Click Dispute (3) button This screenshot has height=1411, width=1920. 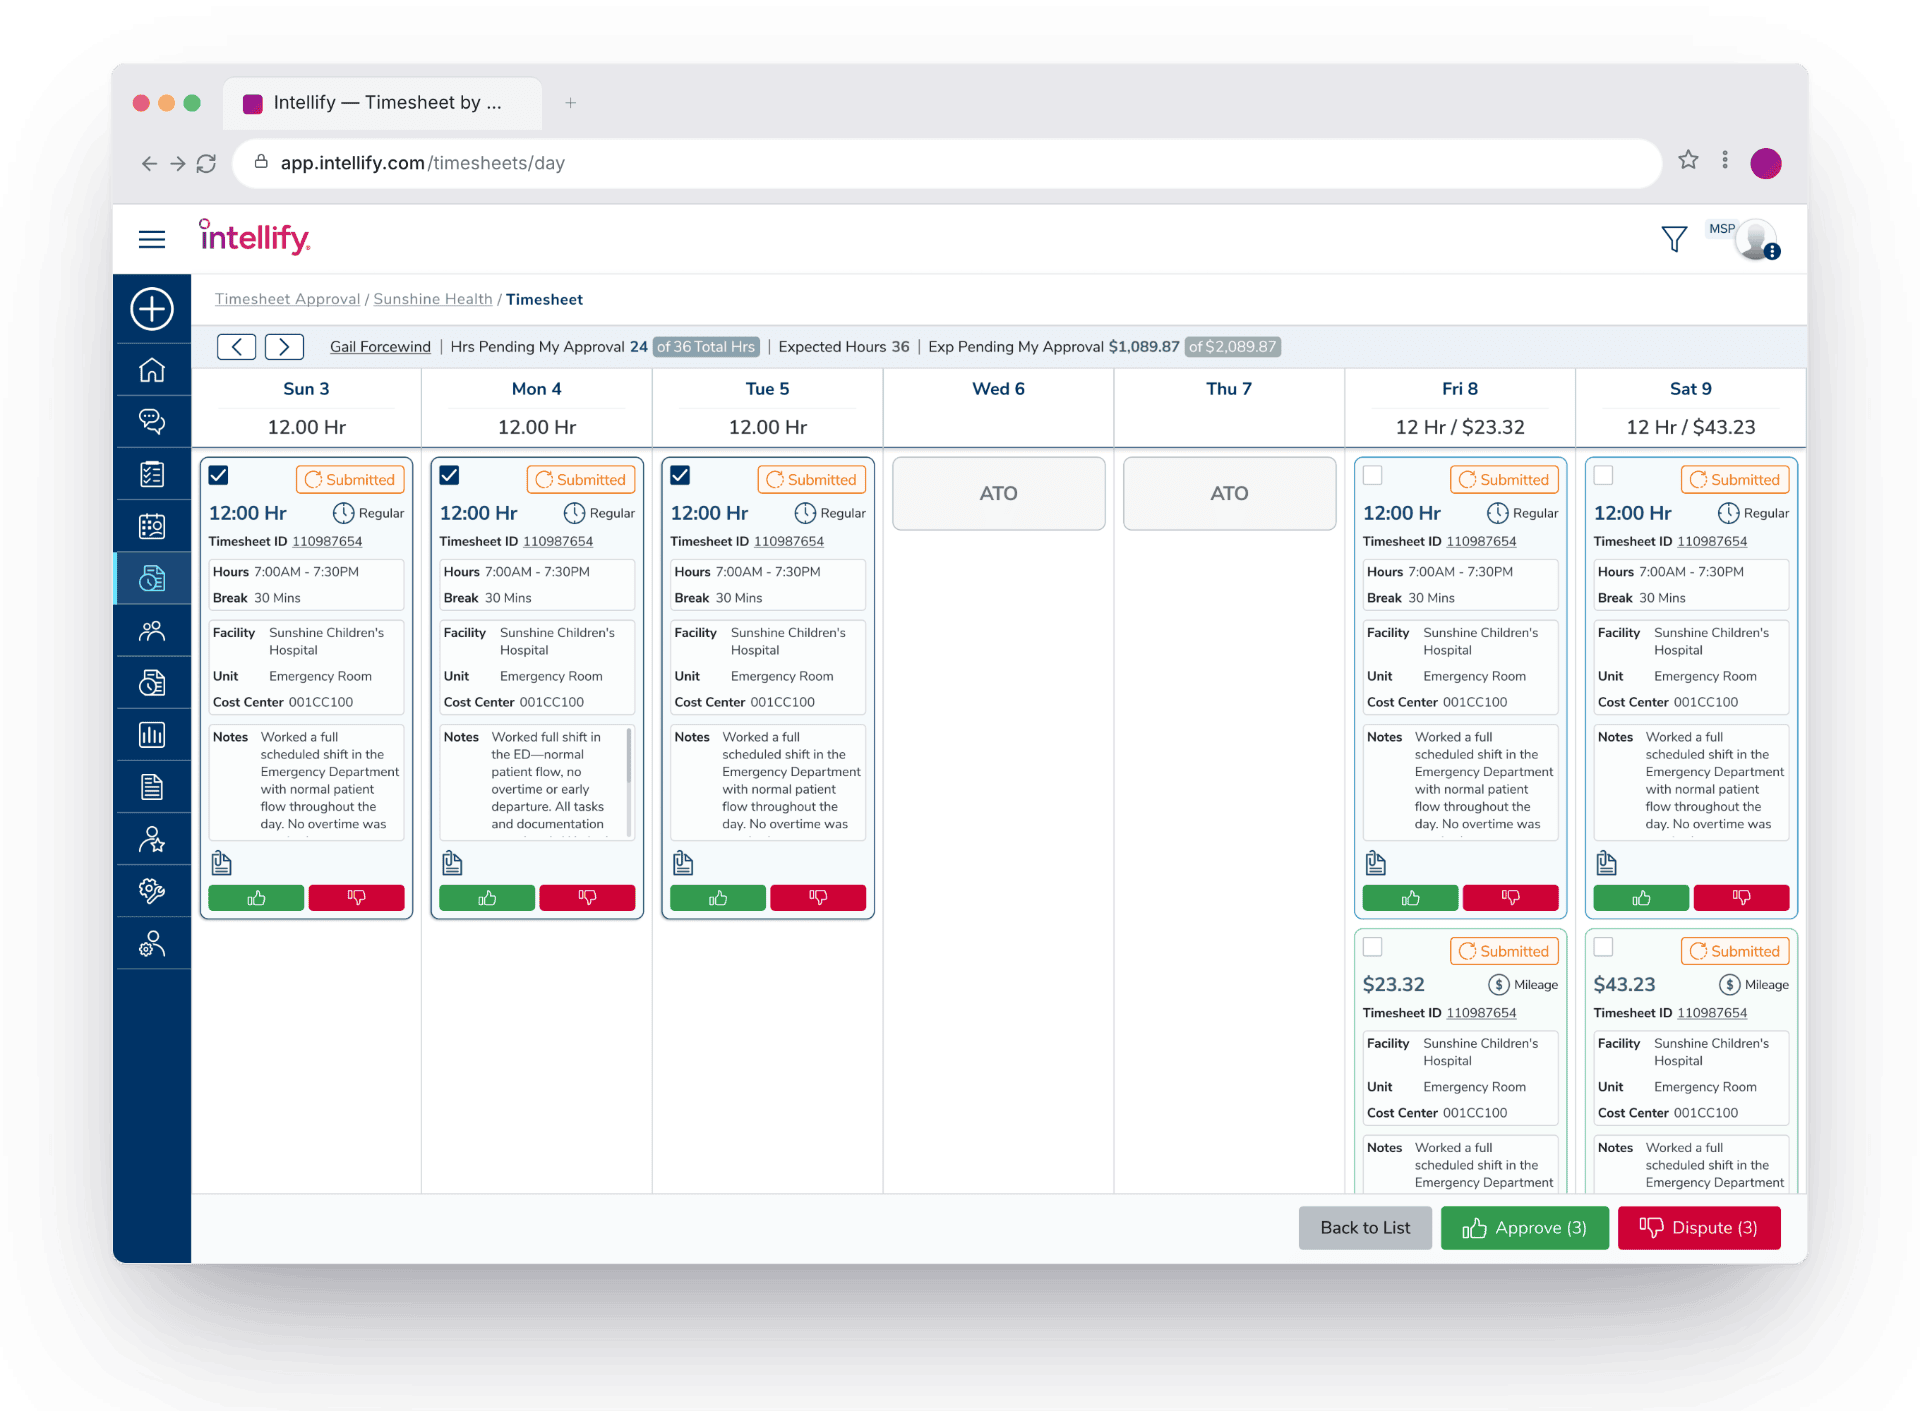[1699, 1228]
